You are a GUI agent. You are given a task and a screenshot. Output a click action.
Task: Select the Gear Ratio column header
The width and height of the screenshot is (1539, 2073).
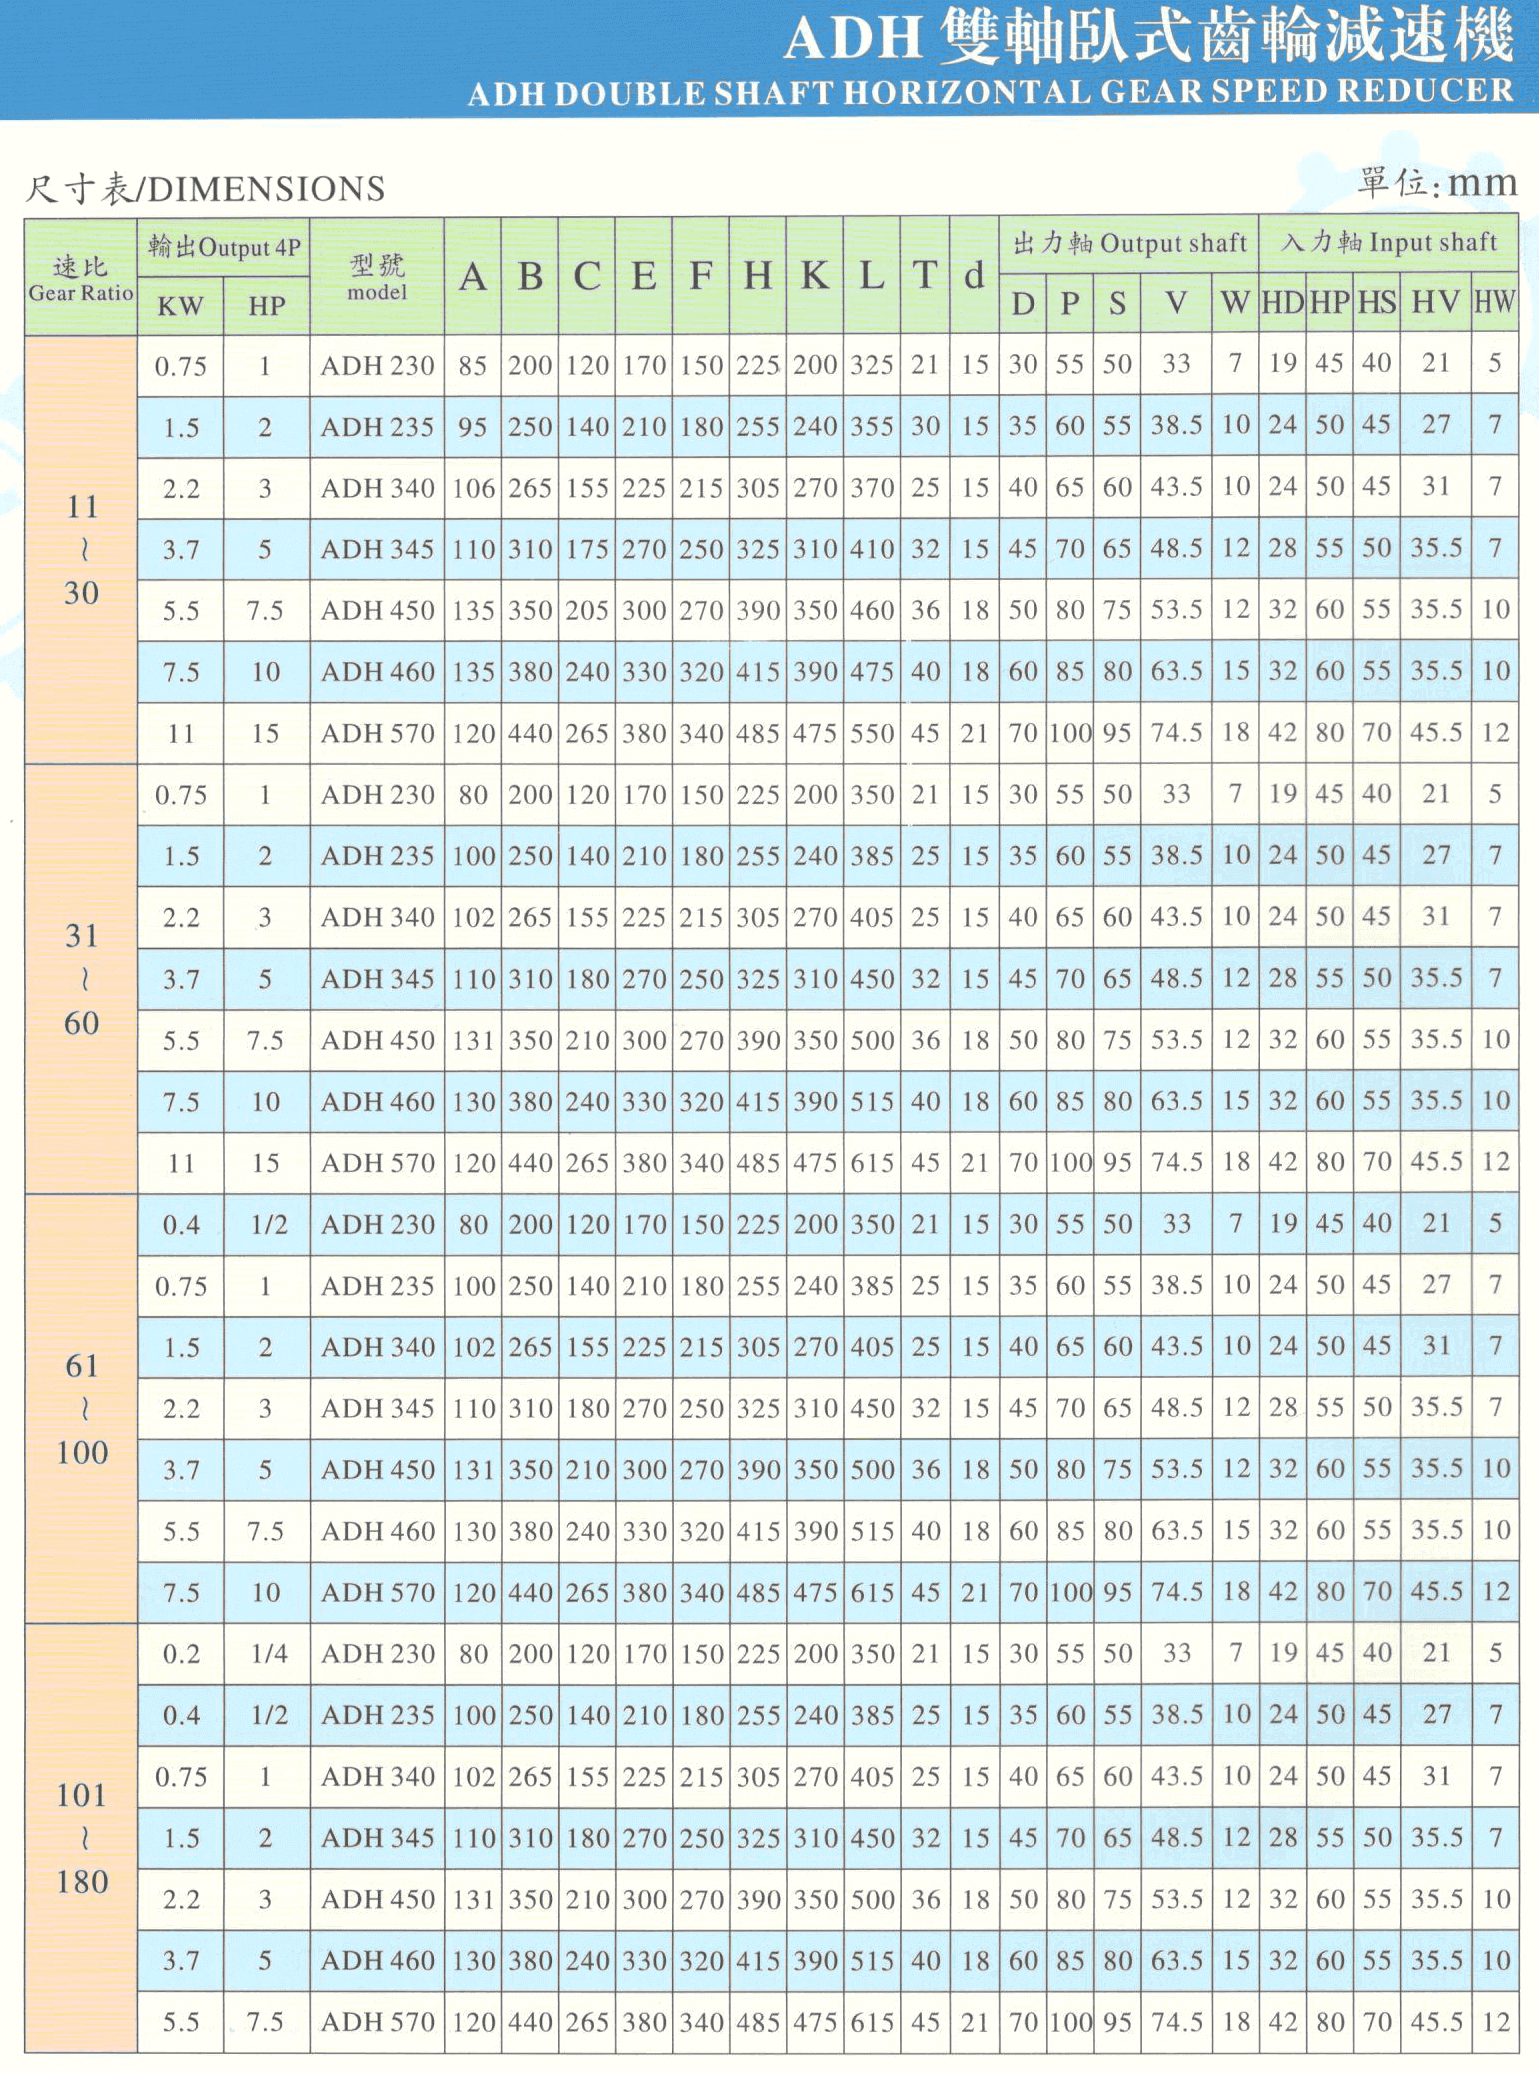(81, 278)
